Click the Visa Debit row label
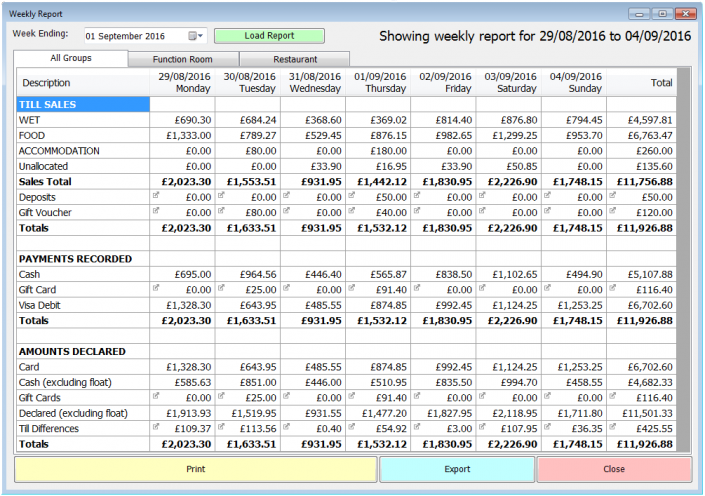 [40, 305]
